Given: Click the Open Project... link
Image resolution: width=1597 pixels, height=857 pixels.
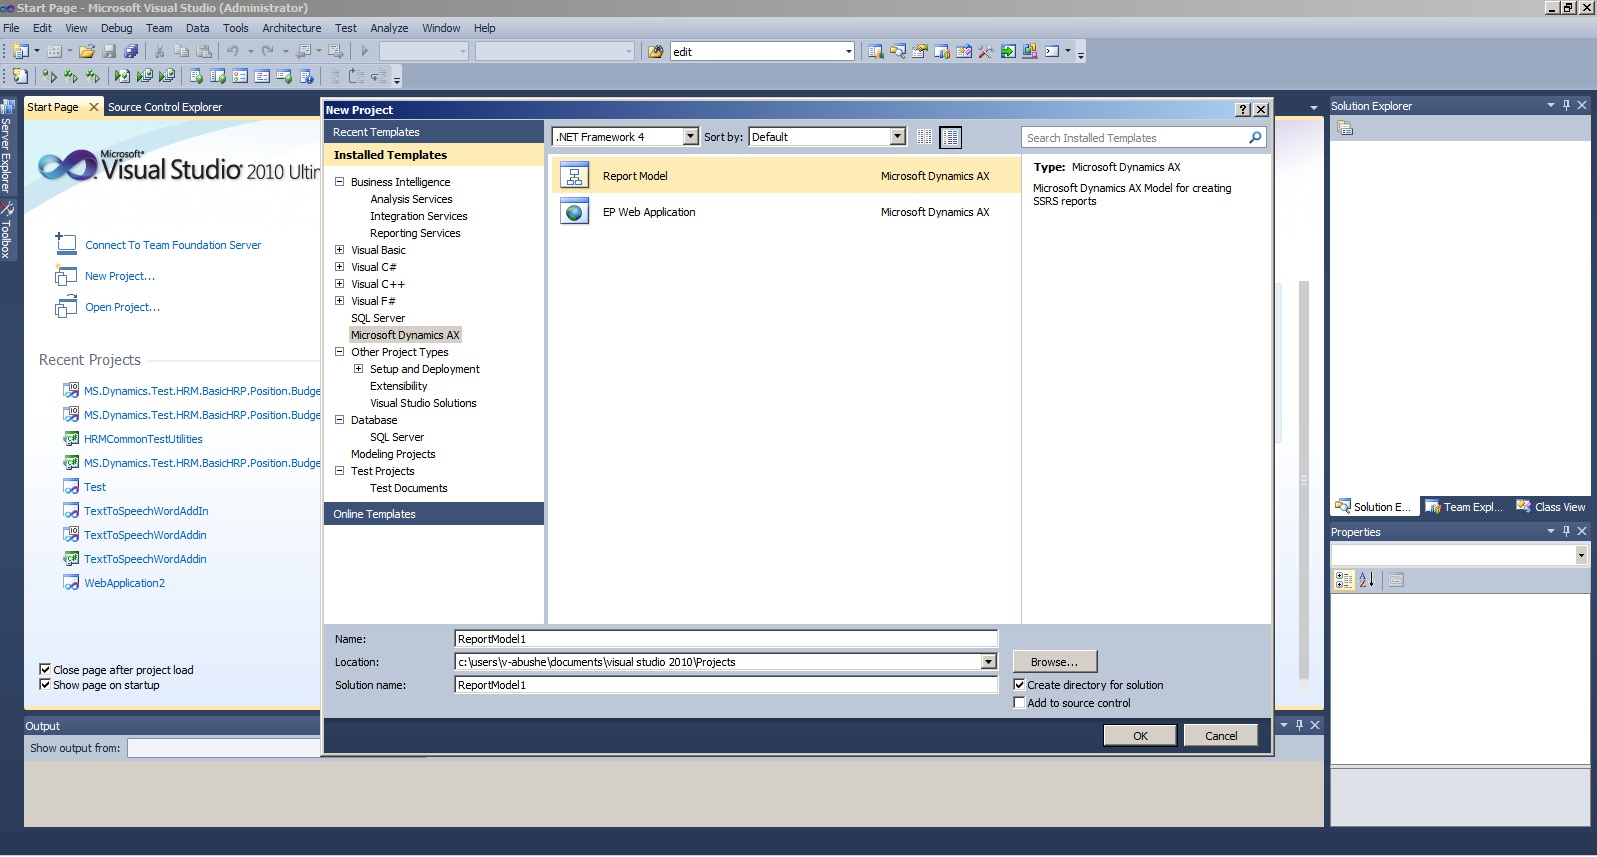Looking at the screenshot, I should click(x=123, y=307).
